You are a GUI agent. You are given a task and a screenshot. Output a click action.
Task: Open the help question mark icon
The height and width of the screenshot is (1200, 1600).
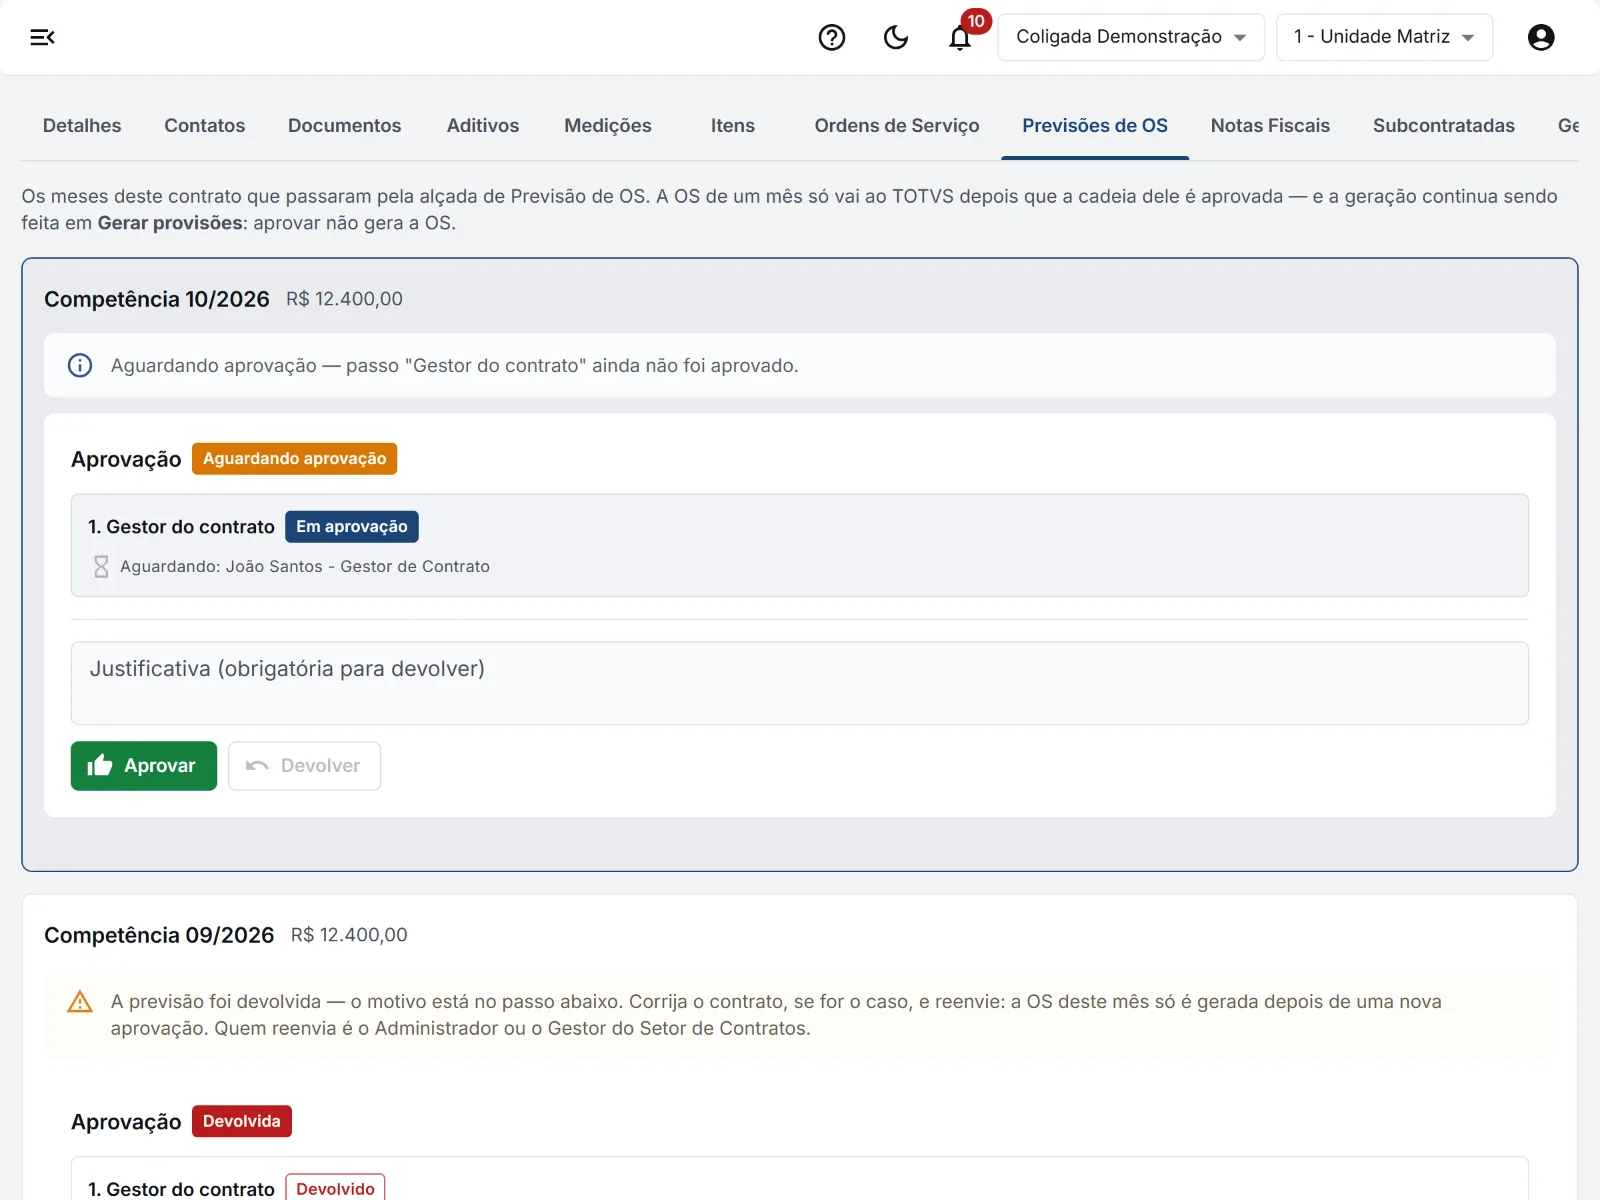point(832,37)
